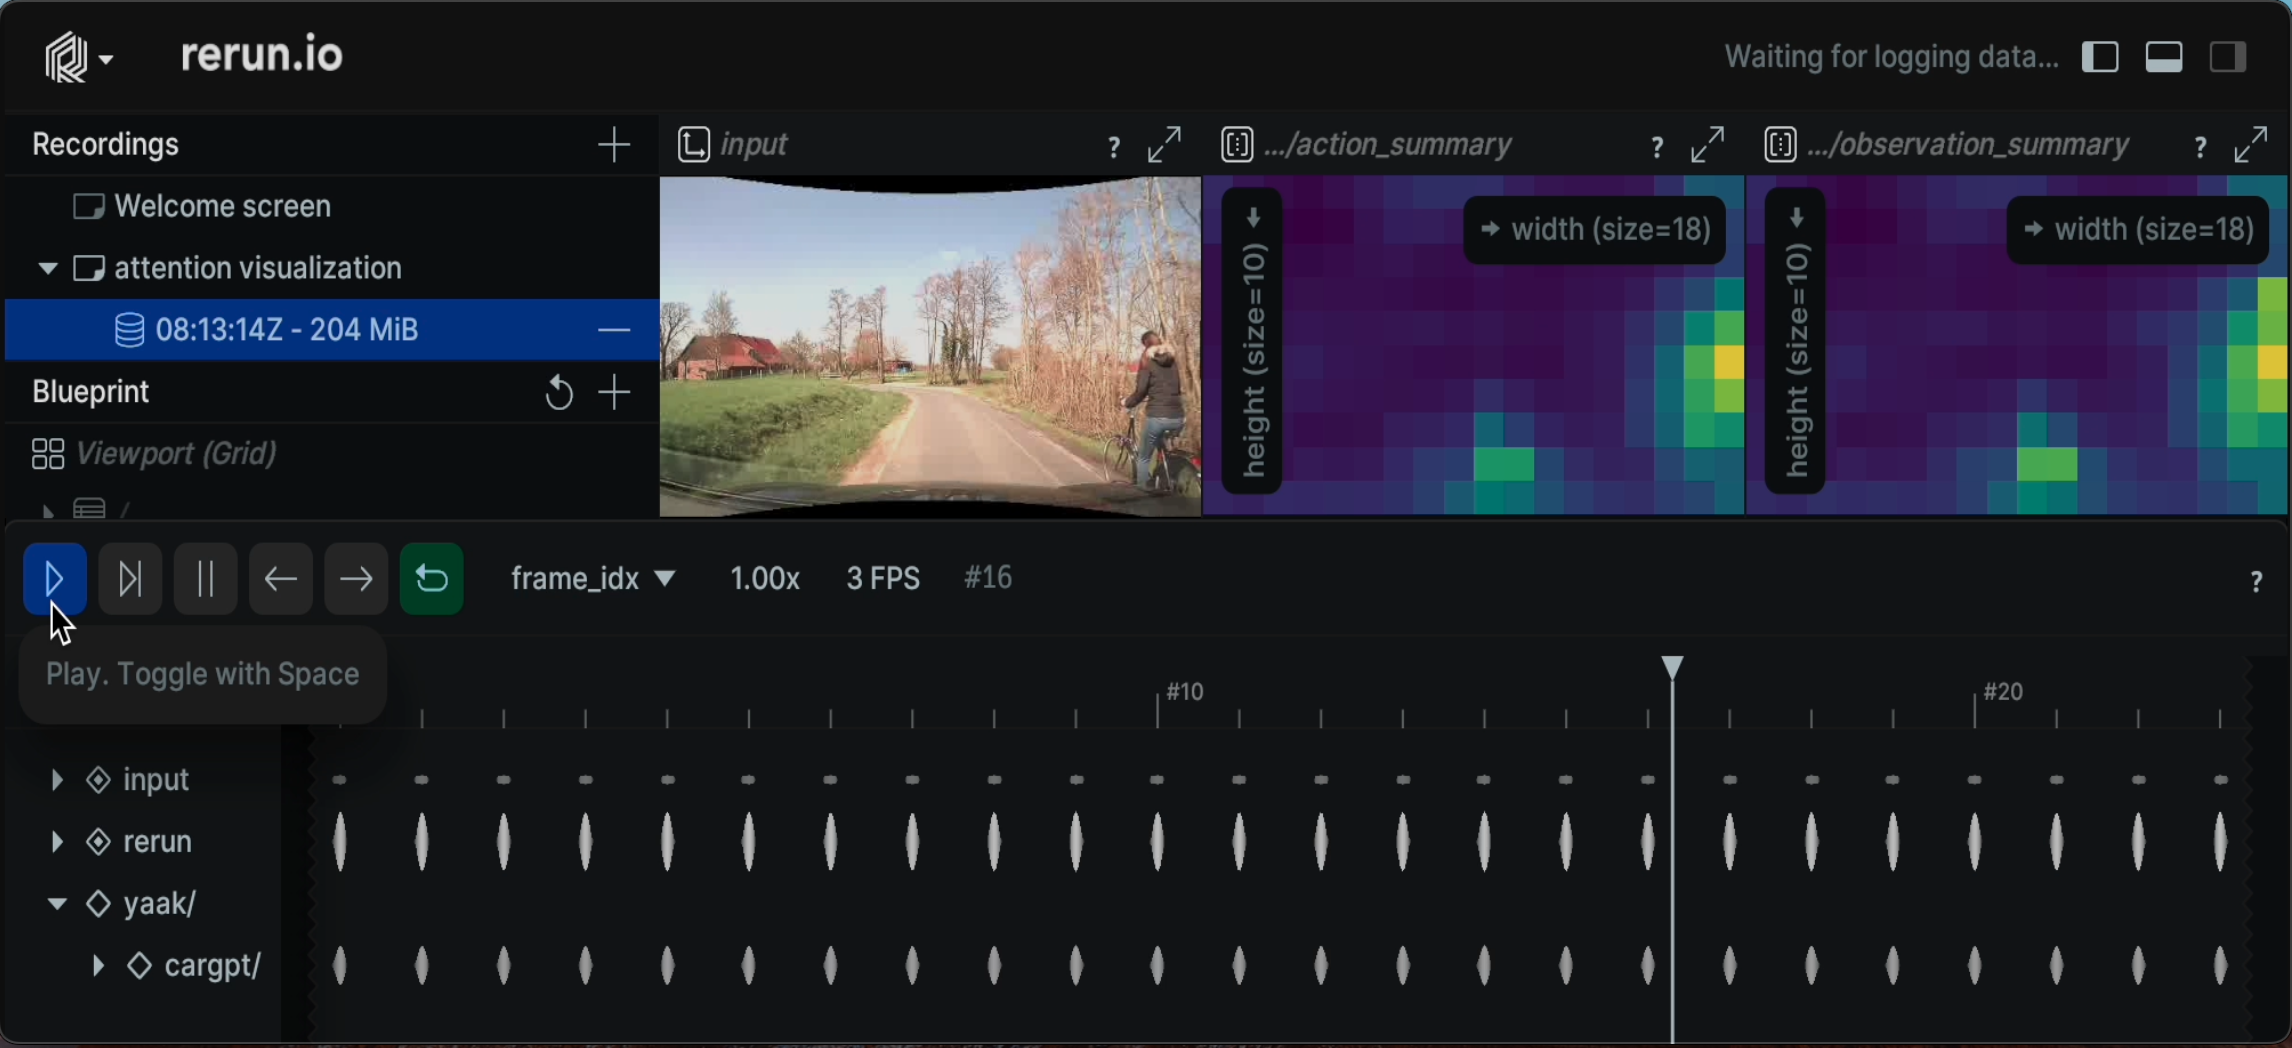Viewport: 2292px width, 1048px height.
Task: Click the Recordings section header
Action: 105,145
